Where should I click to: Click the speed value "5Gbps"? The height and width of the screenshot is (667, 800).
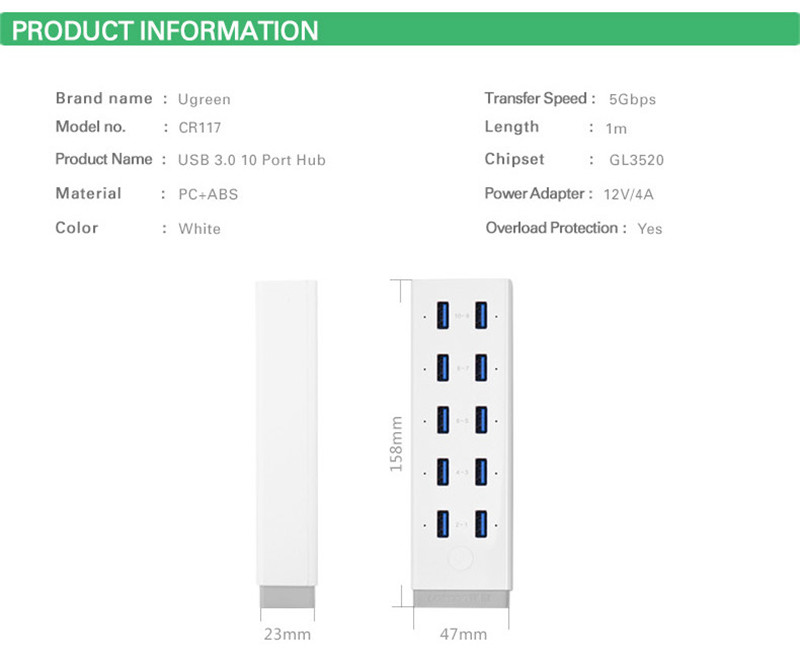pyautogui.click(x=632, y=99)
